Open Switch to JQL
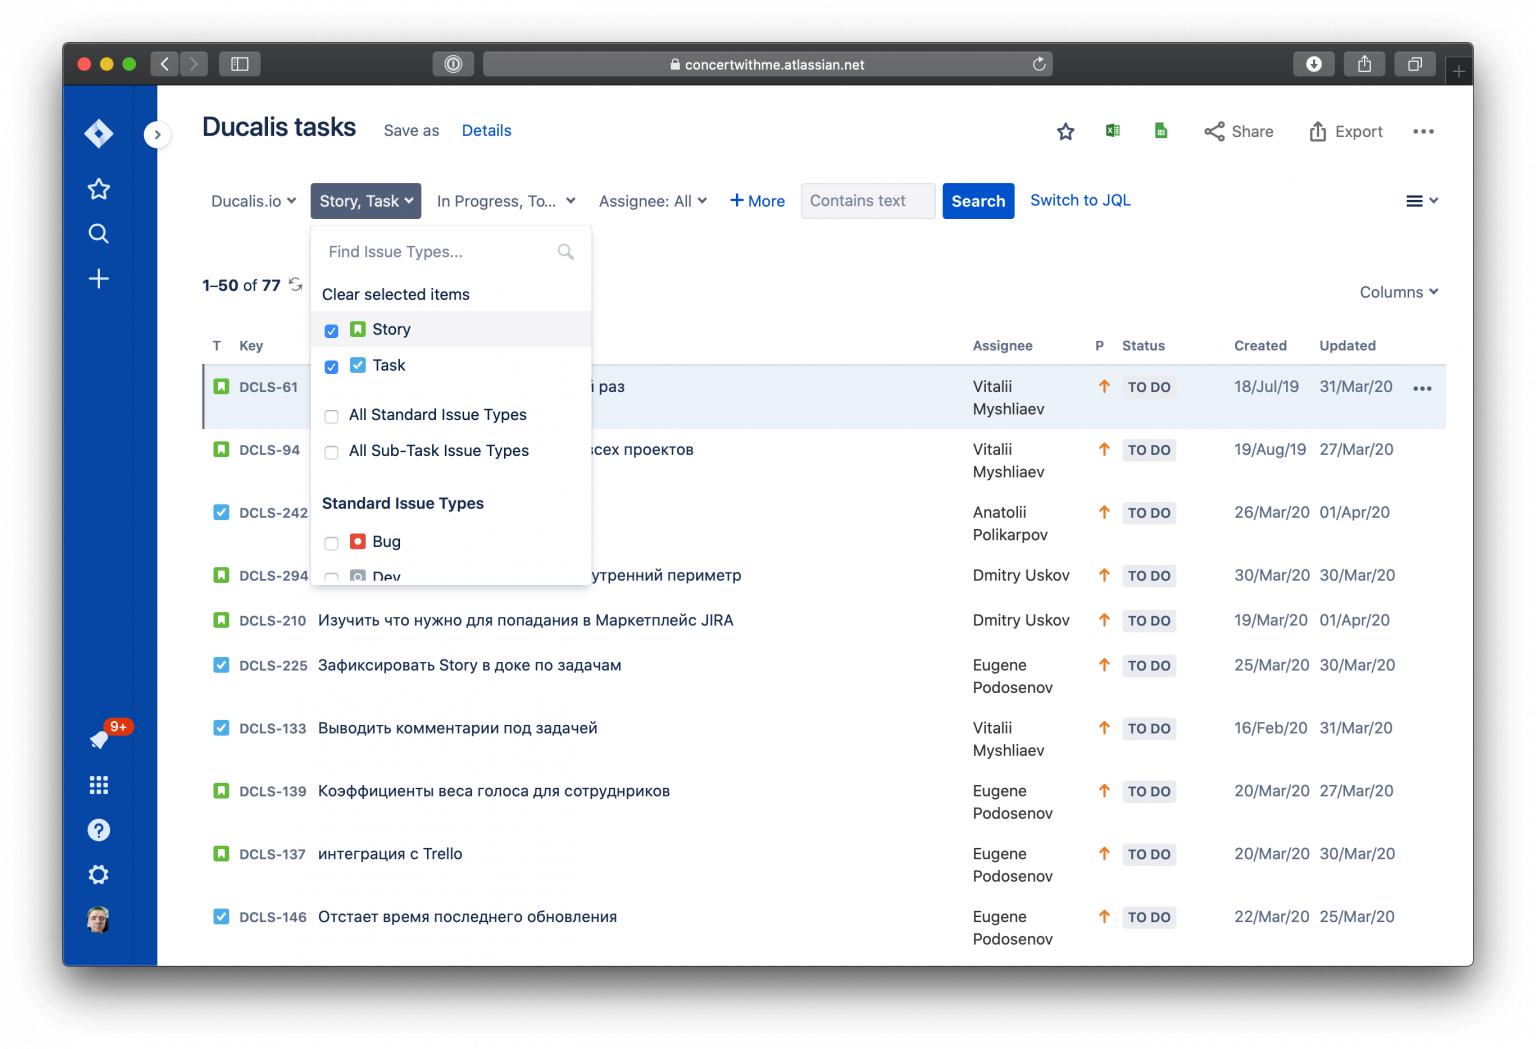Viewport: 1536px width, 1049px height. tap(1080, 200)
